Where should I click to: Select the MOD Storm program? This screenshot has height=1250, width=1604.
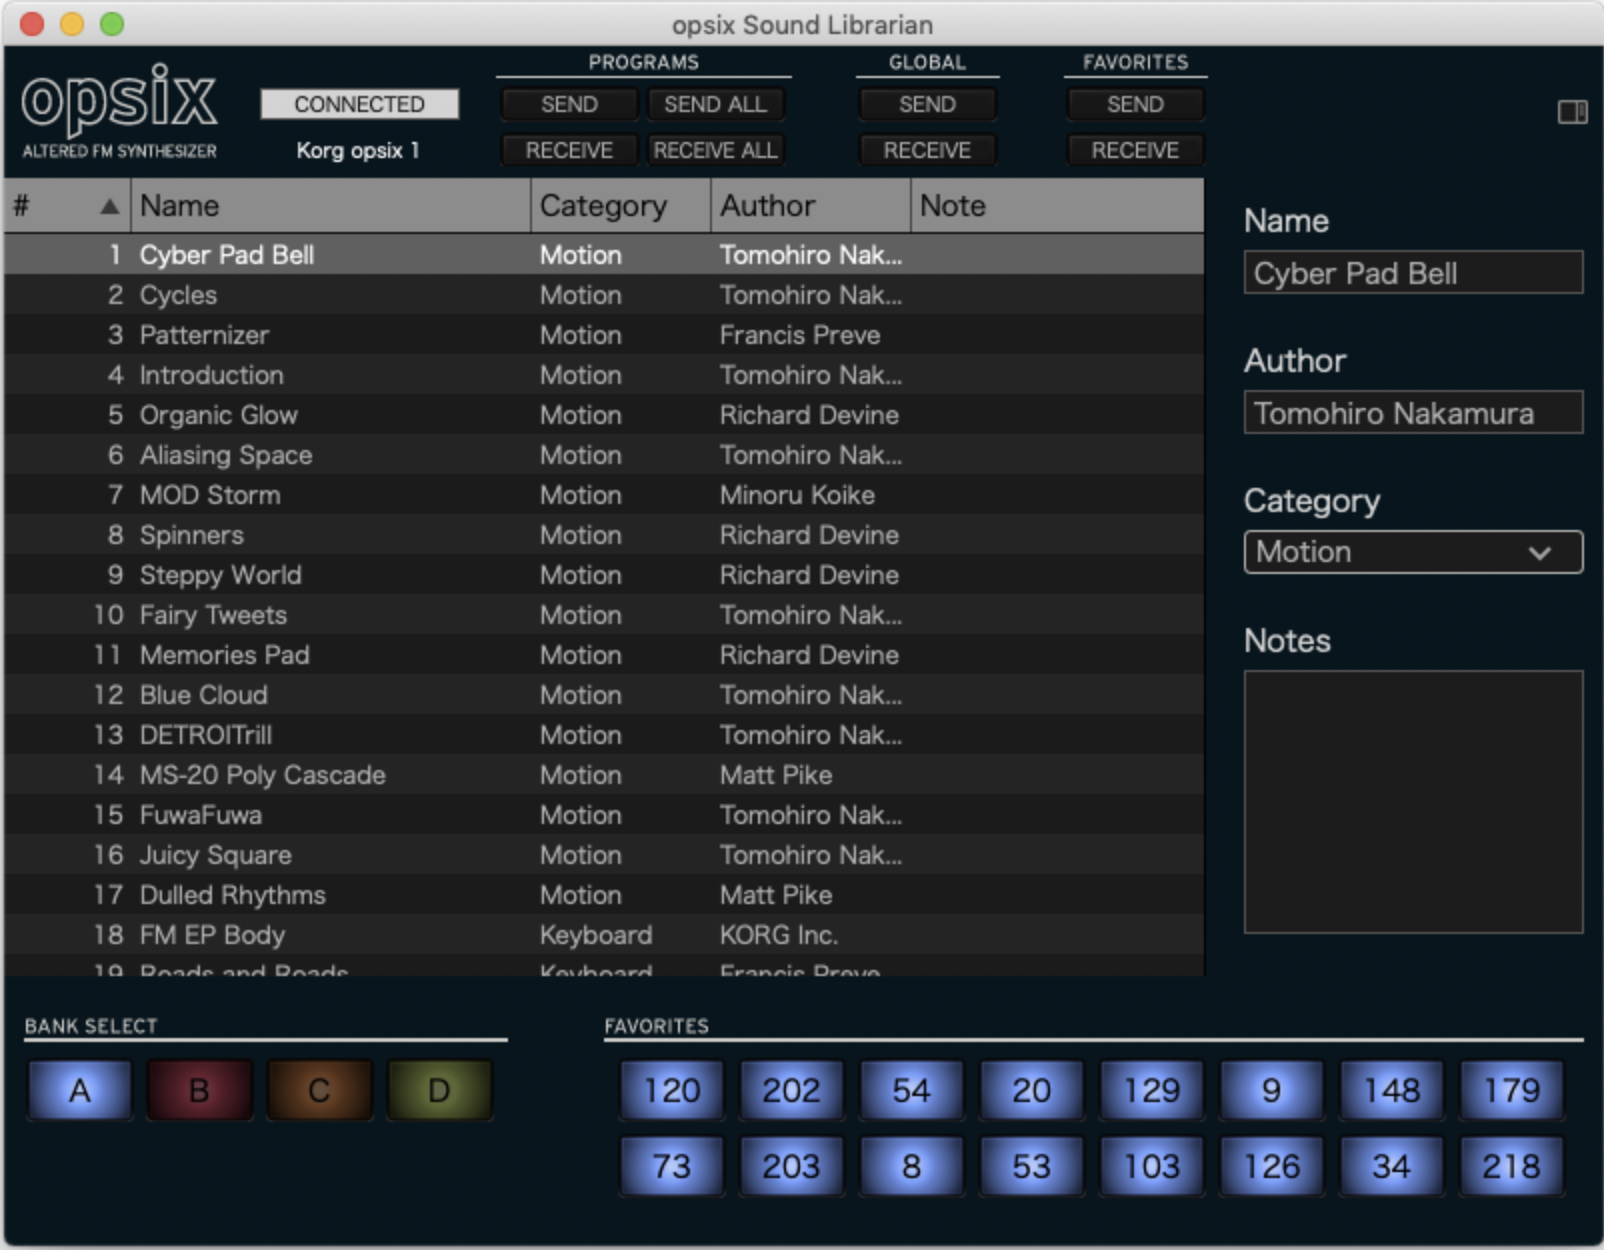604,495
